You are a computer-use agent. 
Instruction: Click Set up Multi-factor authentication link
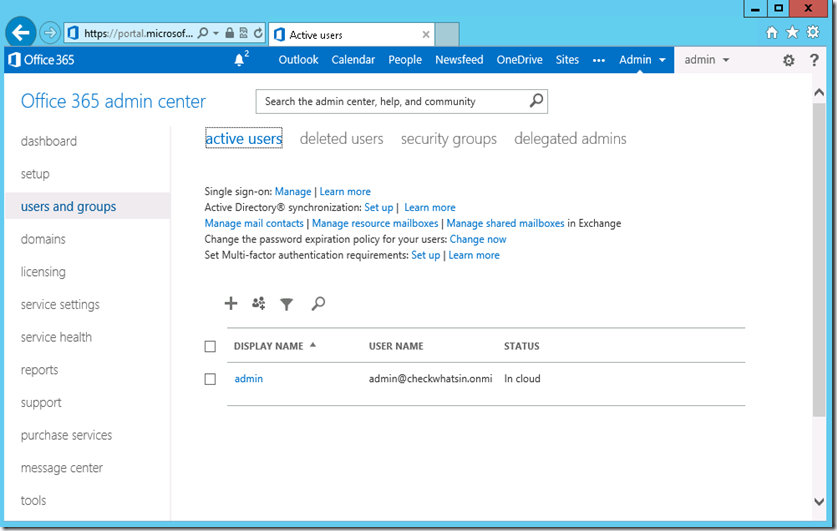425,256
